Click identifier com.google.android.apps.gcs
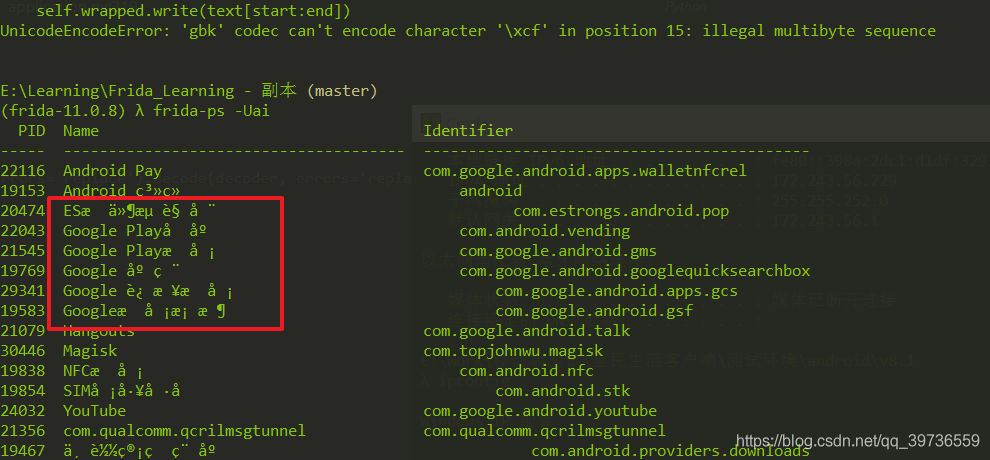 616,291
